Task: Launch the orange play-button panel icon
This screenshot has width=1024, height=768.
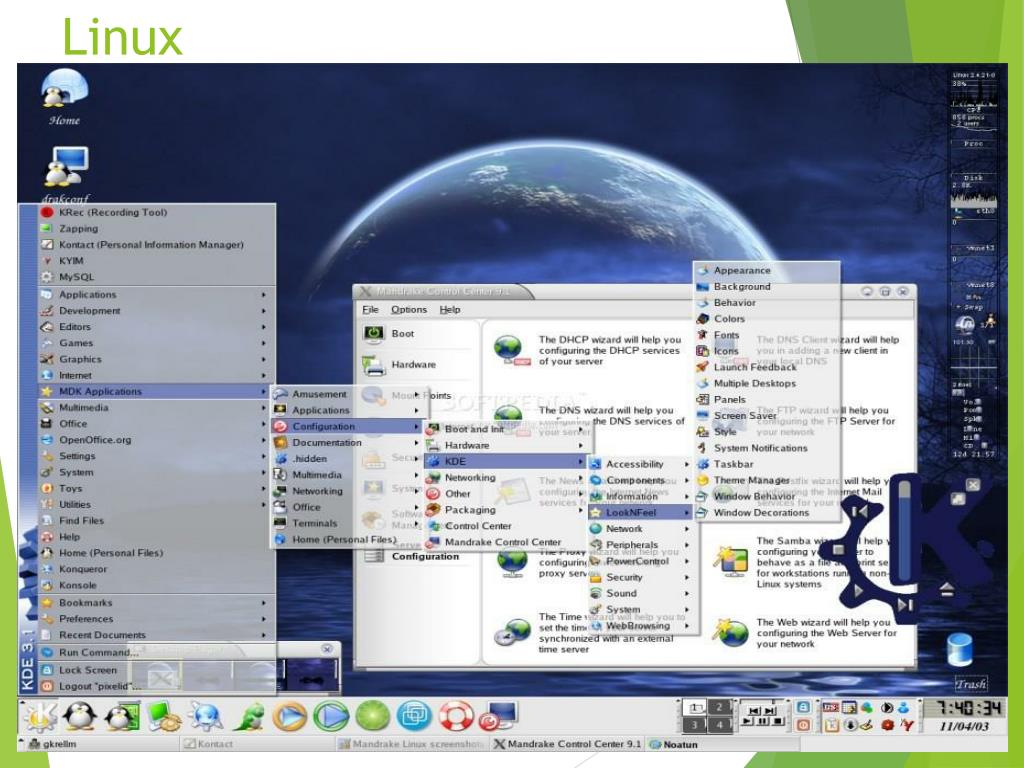Action: tap(289, 716)
